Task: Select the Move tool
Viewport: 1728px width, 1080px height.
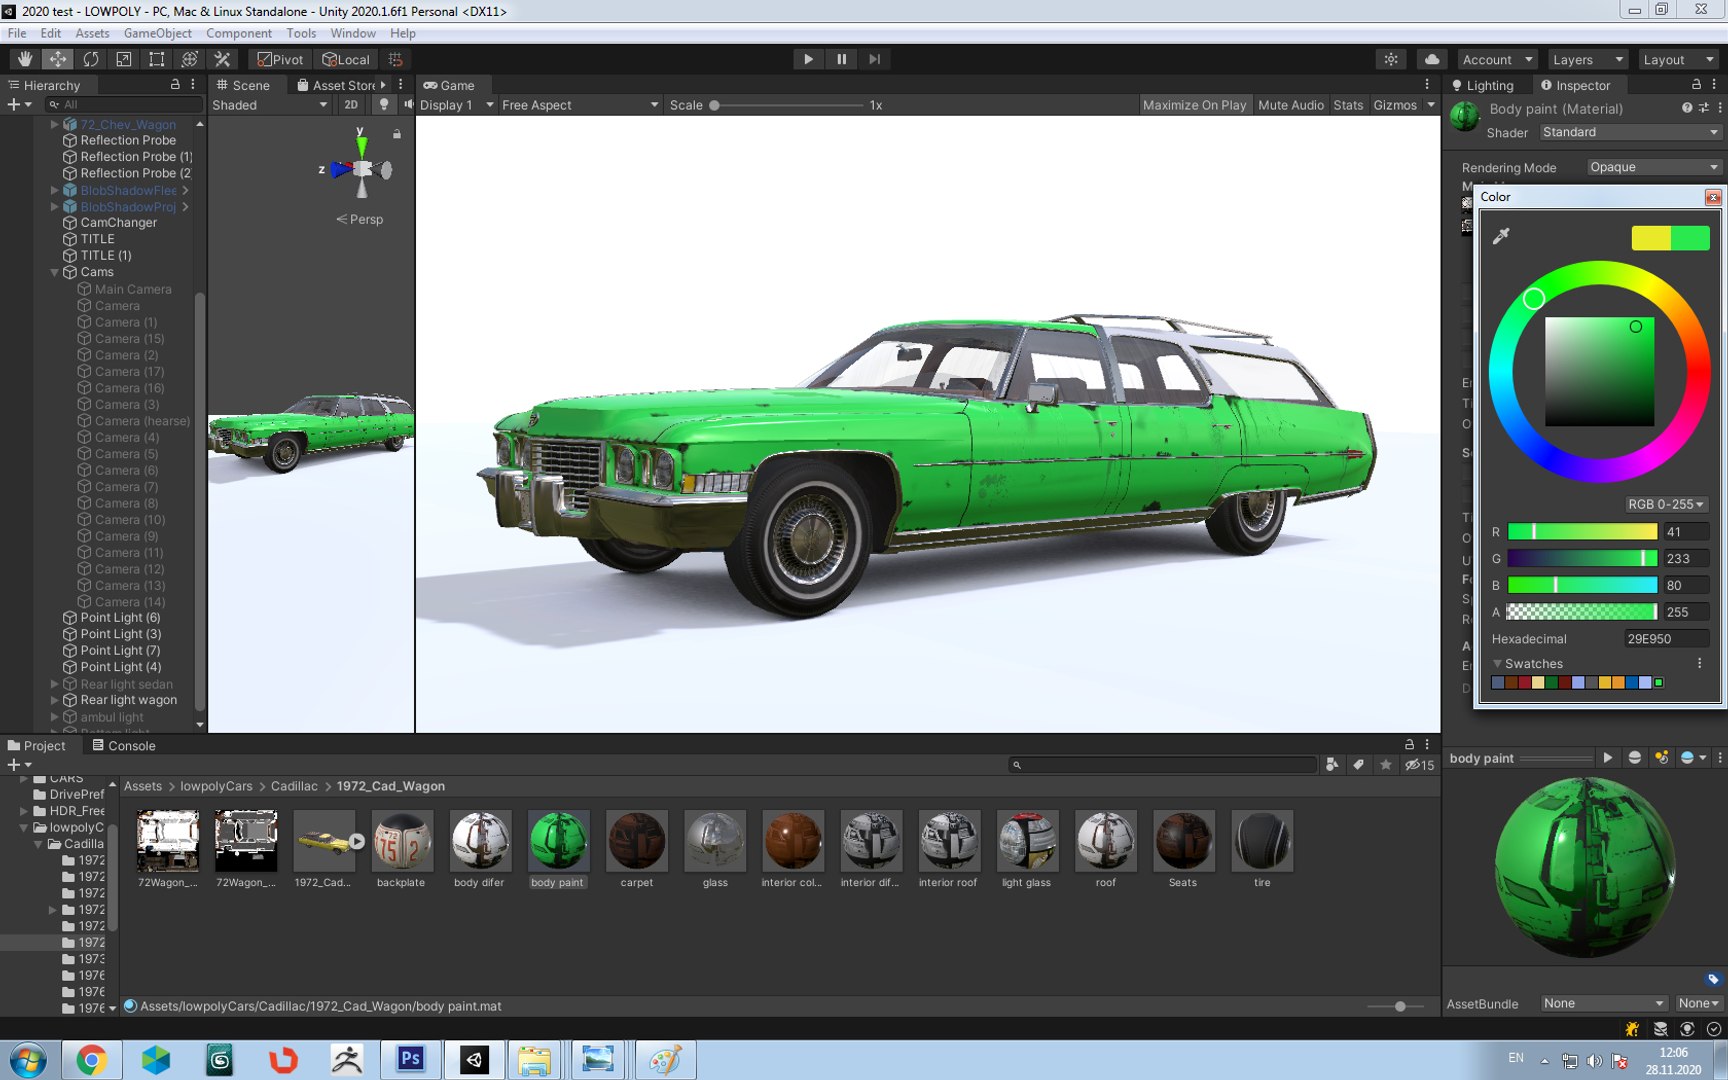Action: coord(58,59)
